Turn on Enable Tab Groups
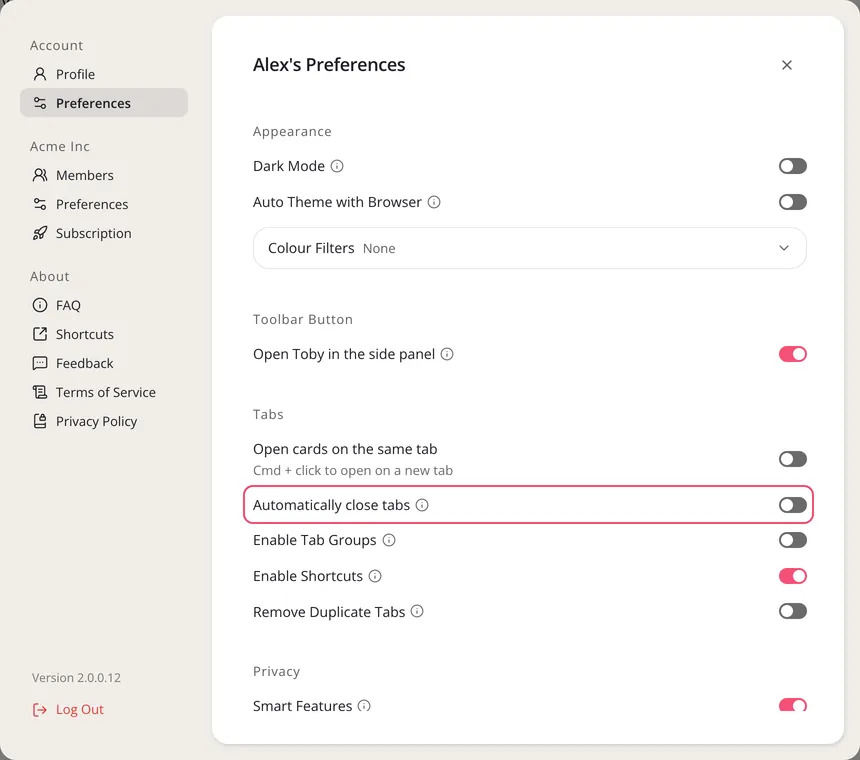Viewport: 860px width, 760px height. [x=793, y=540]
